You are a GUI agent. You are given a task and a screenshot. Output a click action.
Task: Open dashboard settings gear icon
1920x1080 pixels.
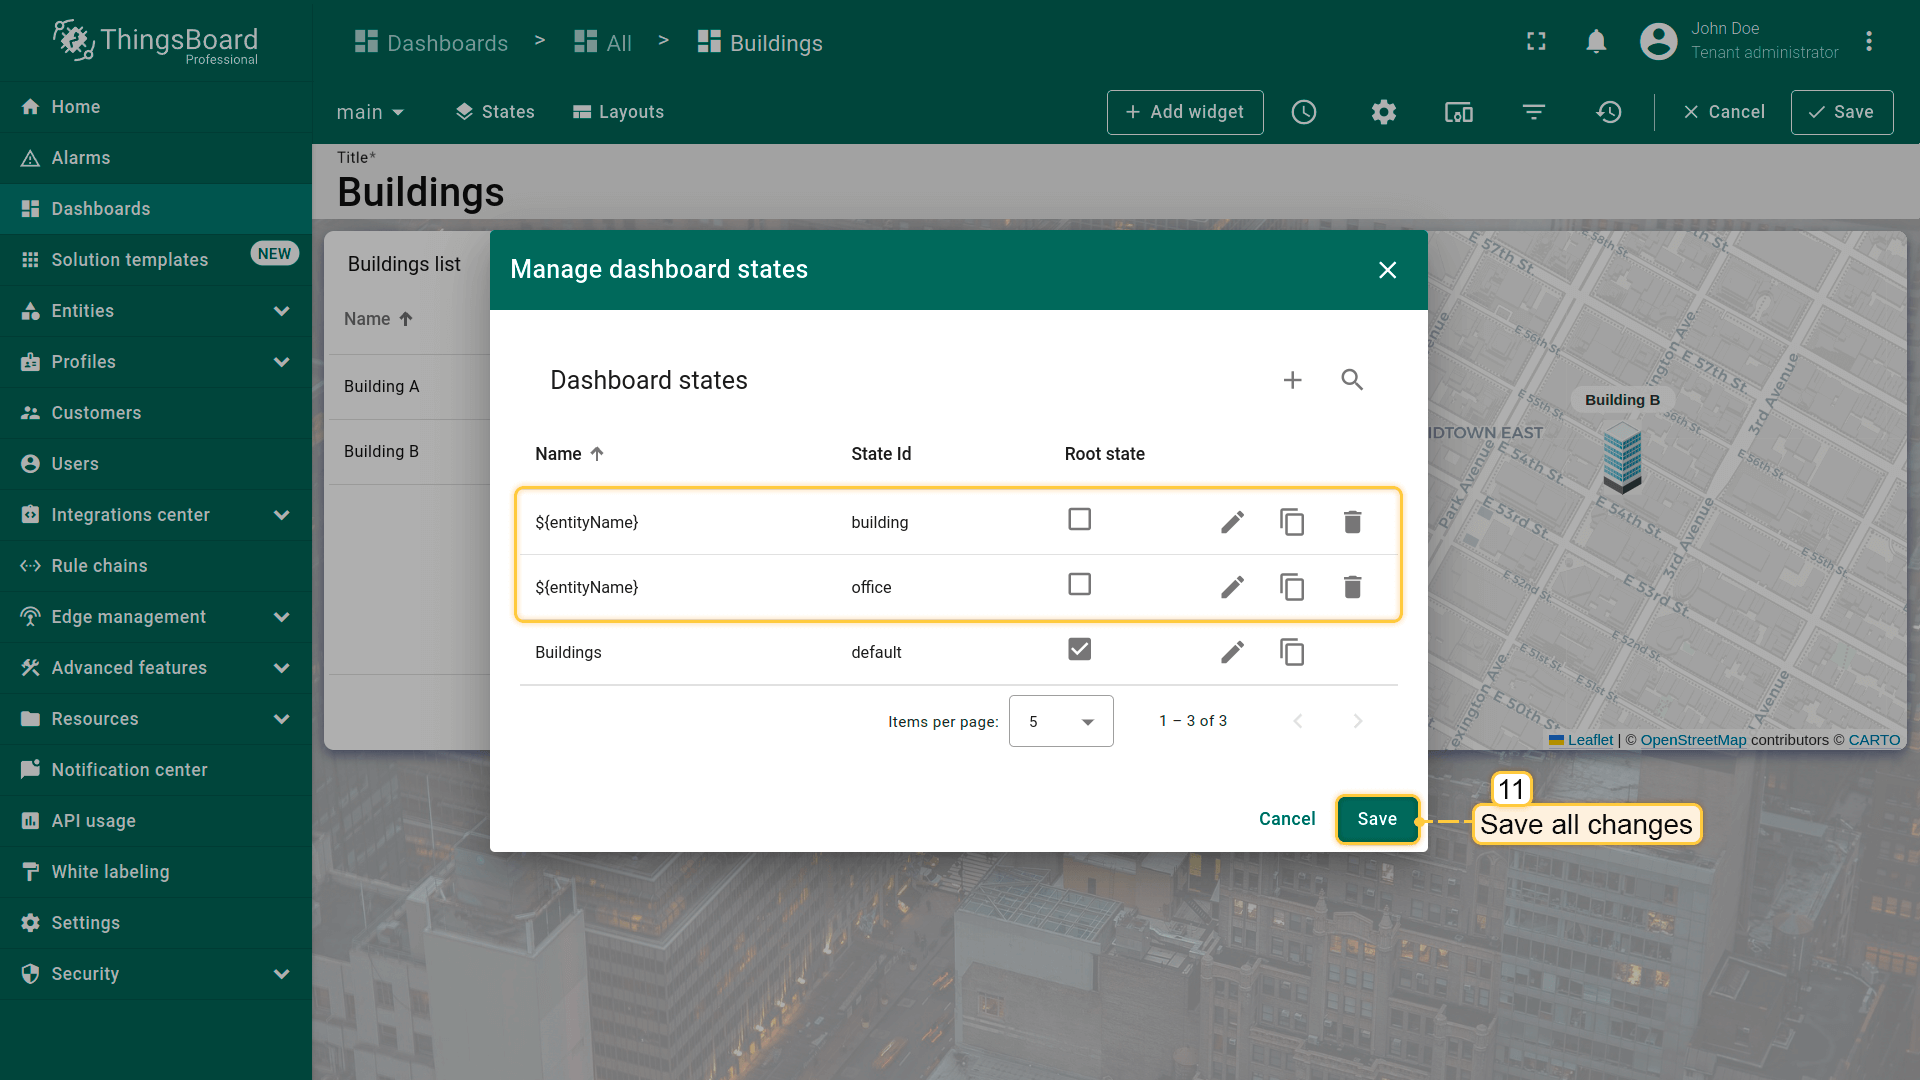[1383, 112]
